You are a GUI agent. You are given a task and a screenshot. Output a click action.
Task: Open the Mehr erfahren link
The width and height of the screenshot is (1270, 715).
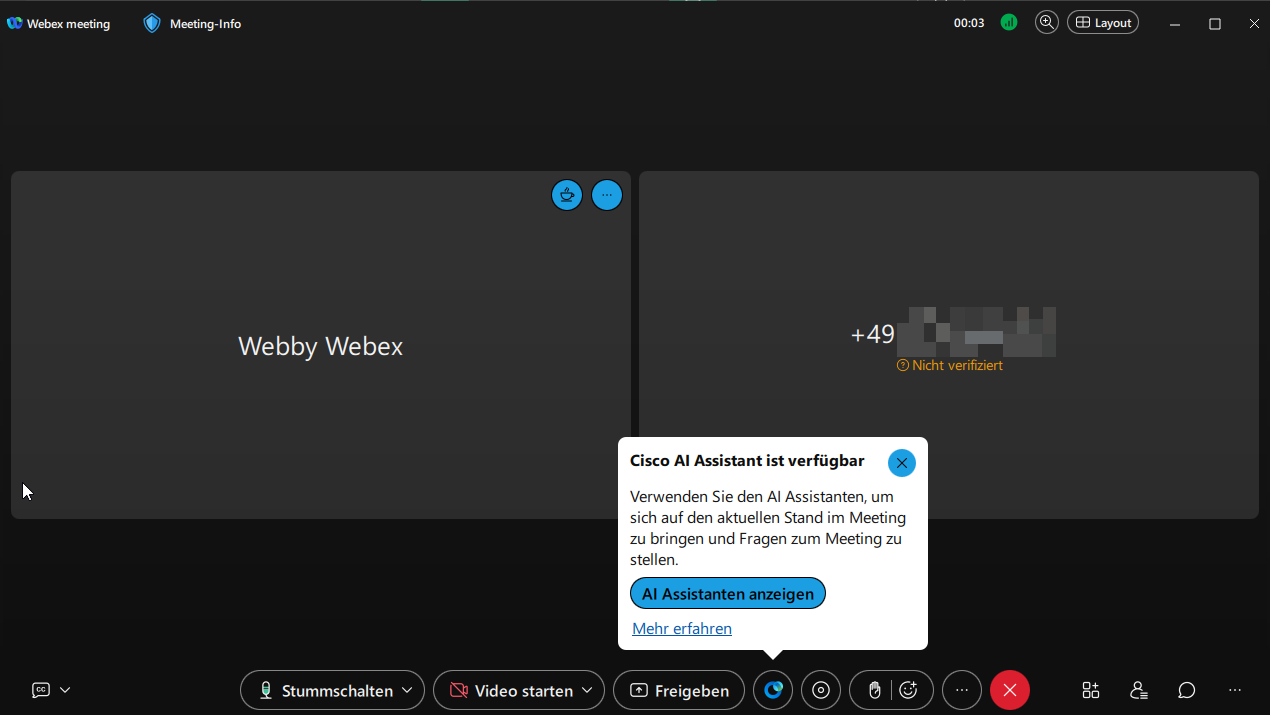(x=682, y=628)
